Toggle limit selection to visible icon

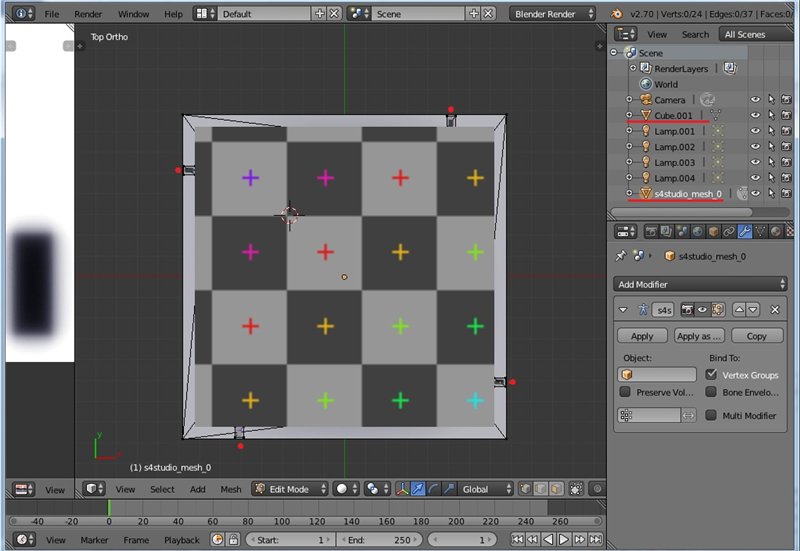(x=576, y=489)
